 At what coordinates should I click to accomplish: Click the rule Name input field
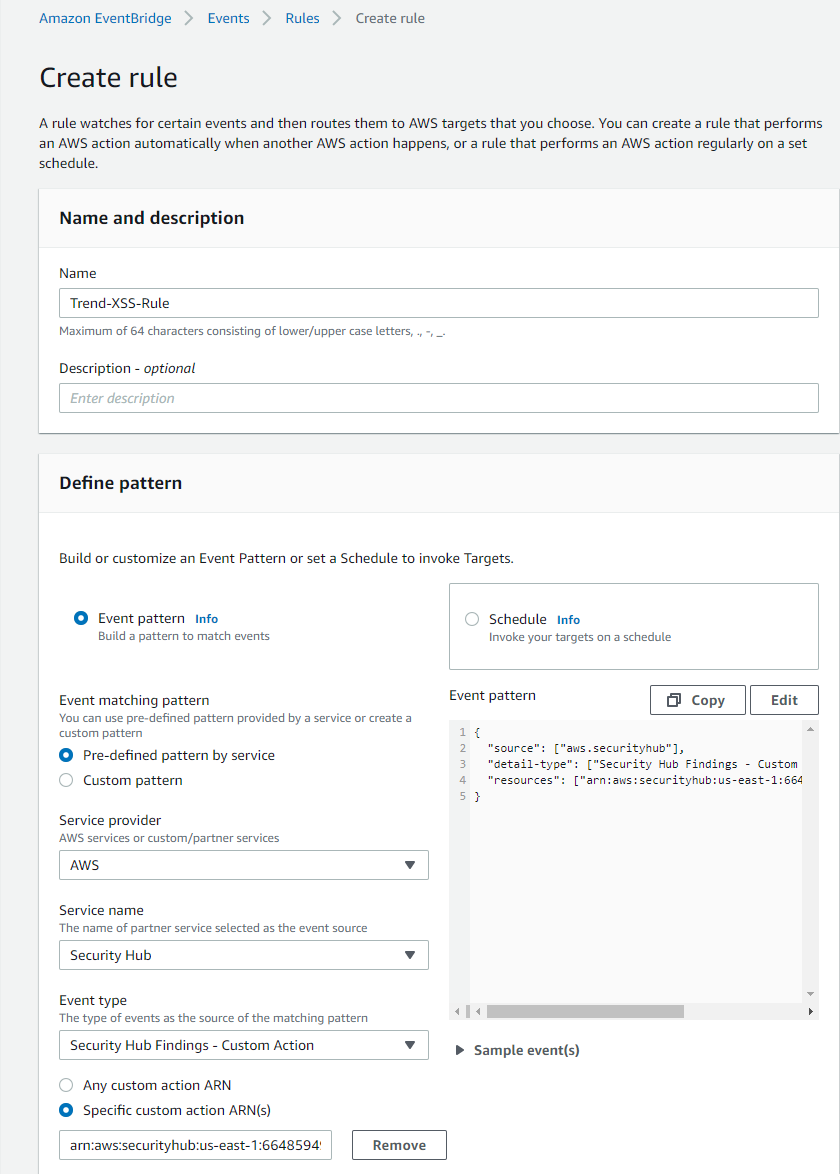click(x=439, y=303)
